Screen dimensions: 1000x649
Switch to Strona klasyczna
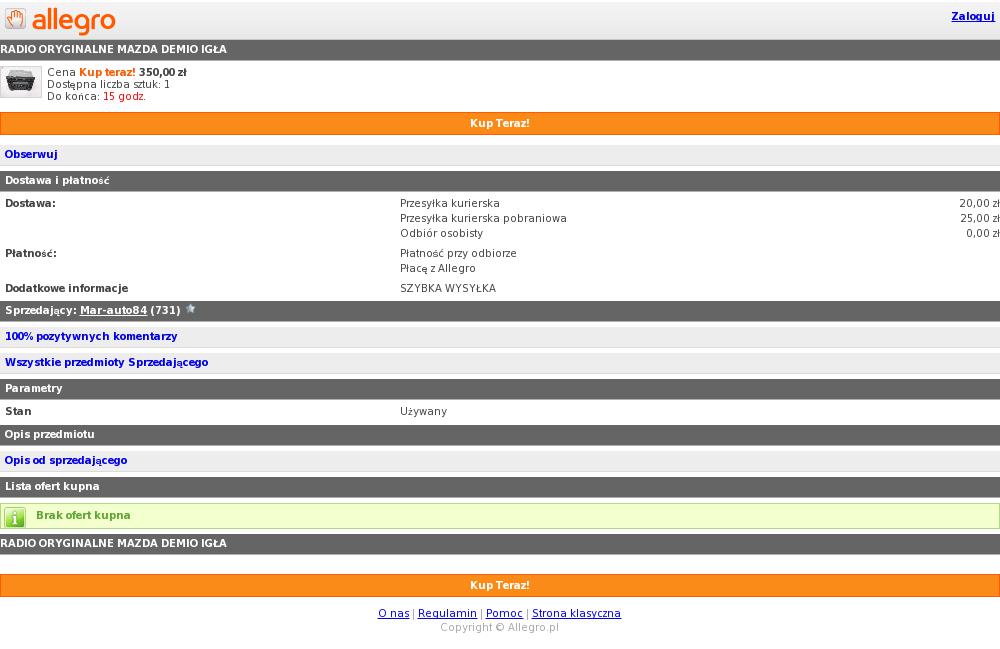tap(576, 613)
